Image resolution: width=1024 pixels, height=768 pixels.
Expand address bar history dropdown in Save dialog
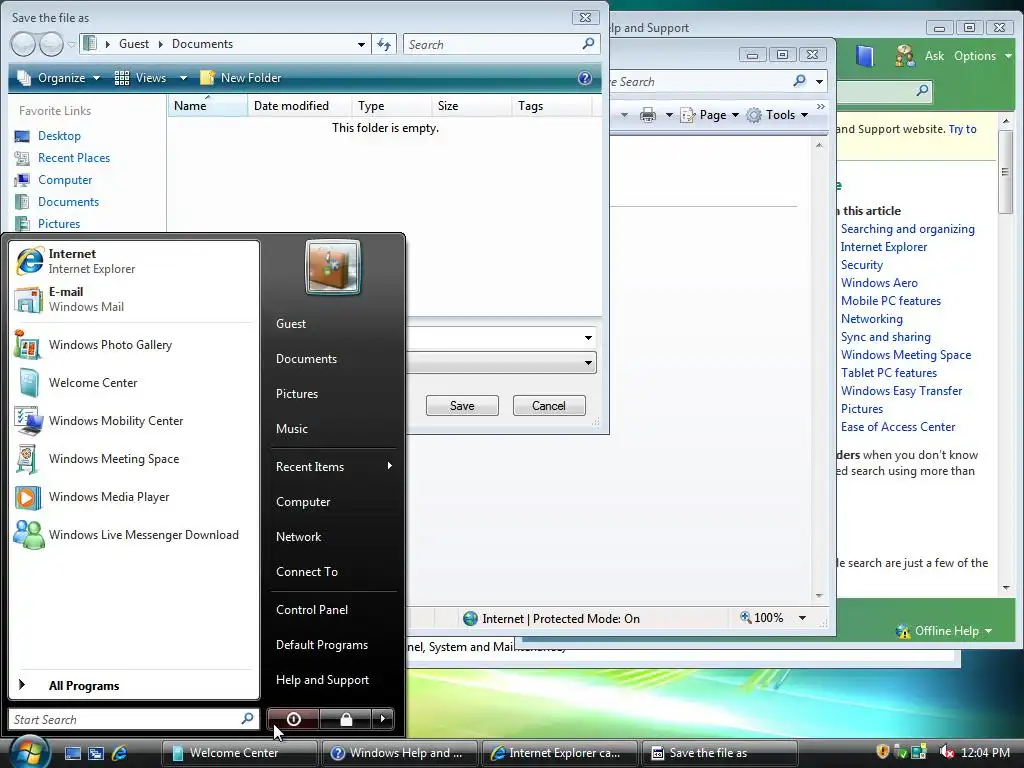click(361, 44)
